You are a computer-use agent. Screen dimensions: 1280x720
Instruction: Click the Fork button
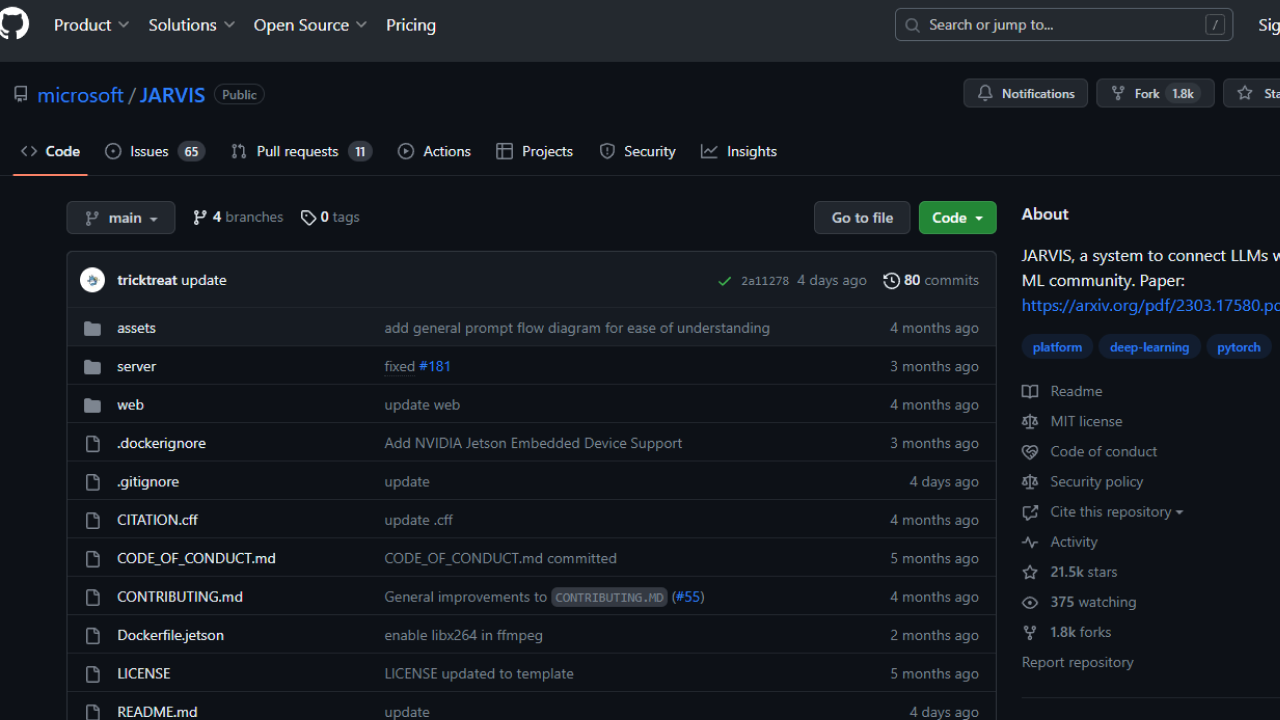point(1155,93)
